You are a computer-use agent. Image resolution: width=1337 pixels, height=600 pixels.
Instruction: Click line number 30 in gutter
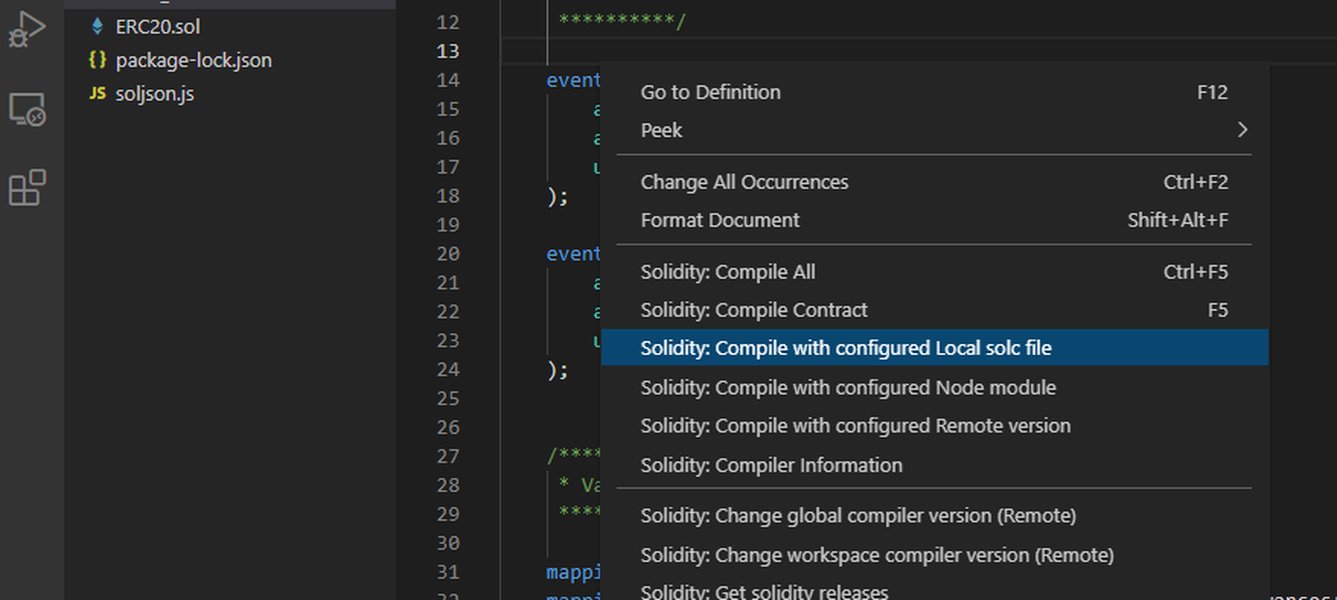448,544
